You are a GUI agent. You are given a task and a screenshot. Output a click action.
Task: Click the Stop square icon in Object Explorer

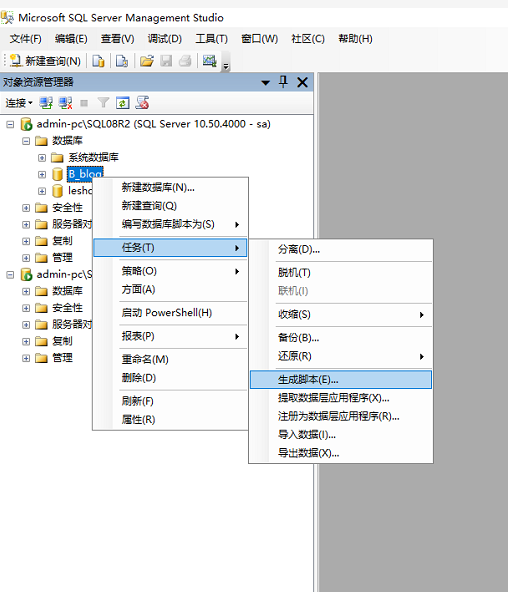click(x=84, y=103)
